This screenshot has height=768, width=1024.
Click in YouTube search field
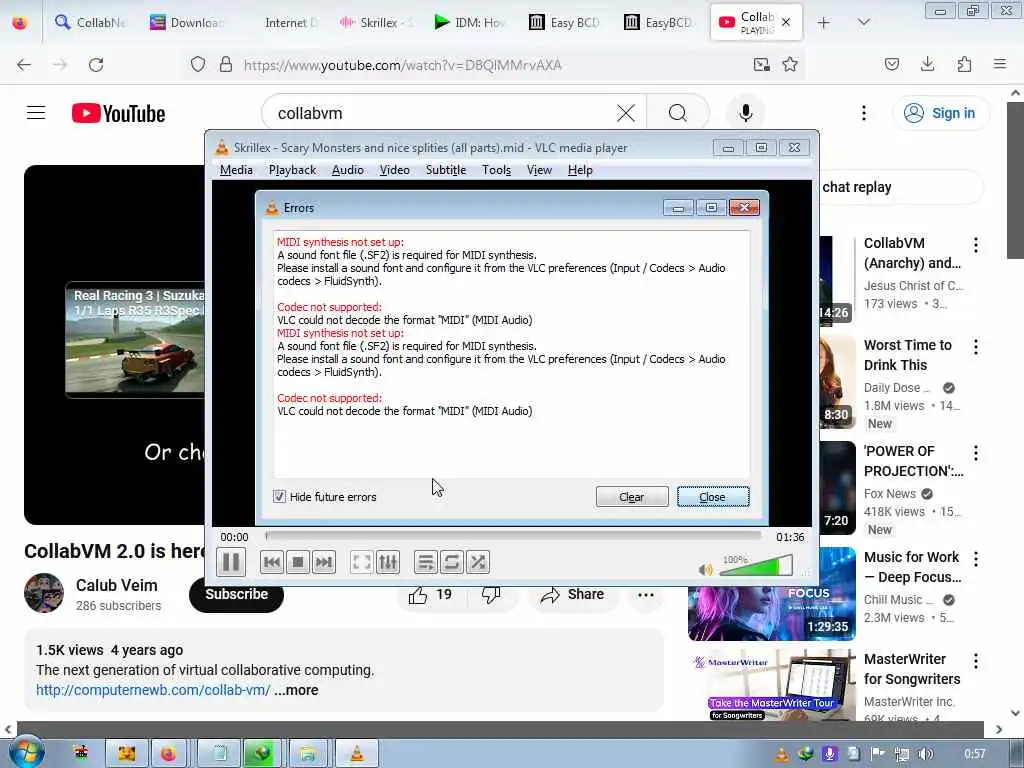click(x=444, y=113)
